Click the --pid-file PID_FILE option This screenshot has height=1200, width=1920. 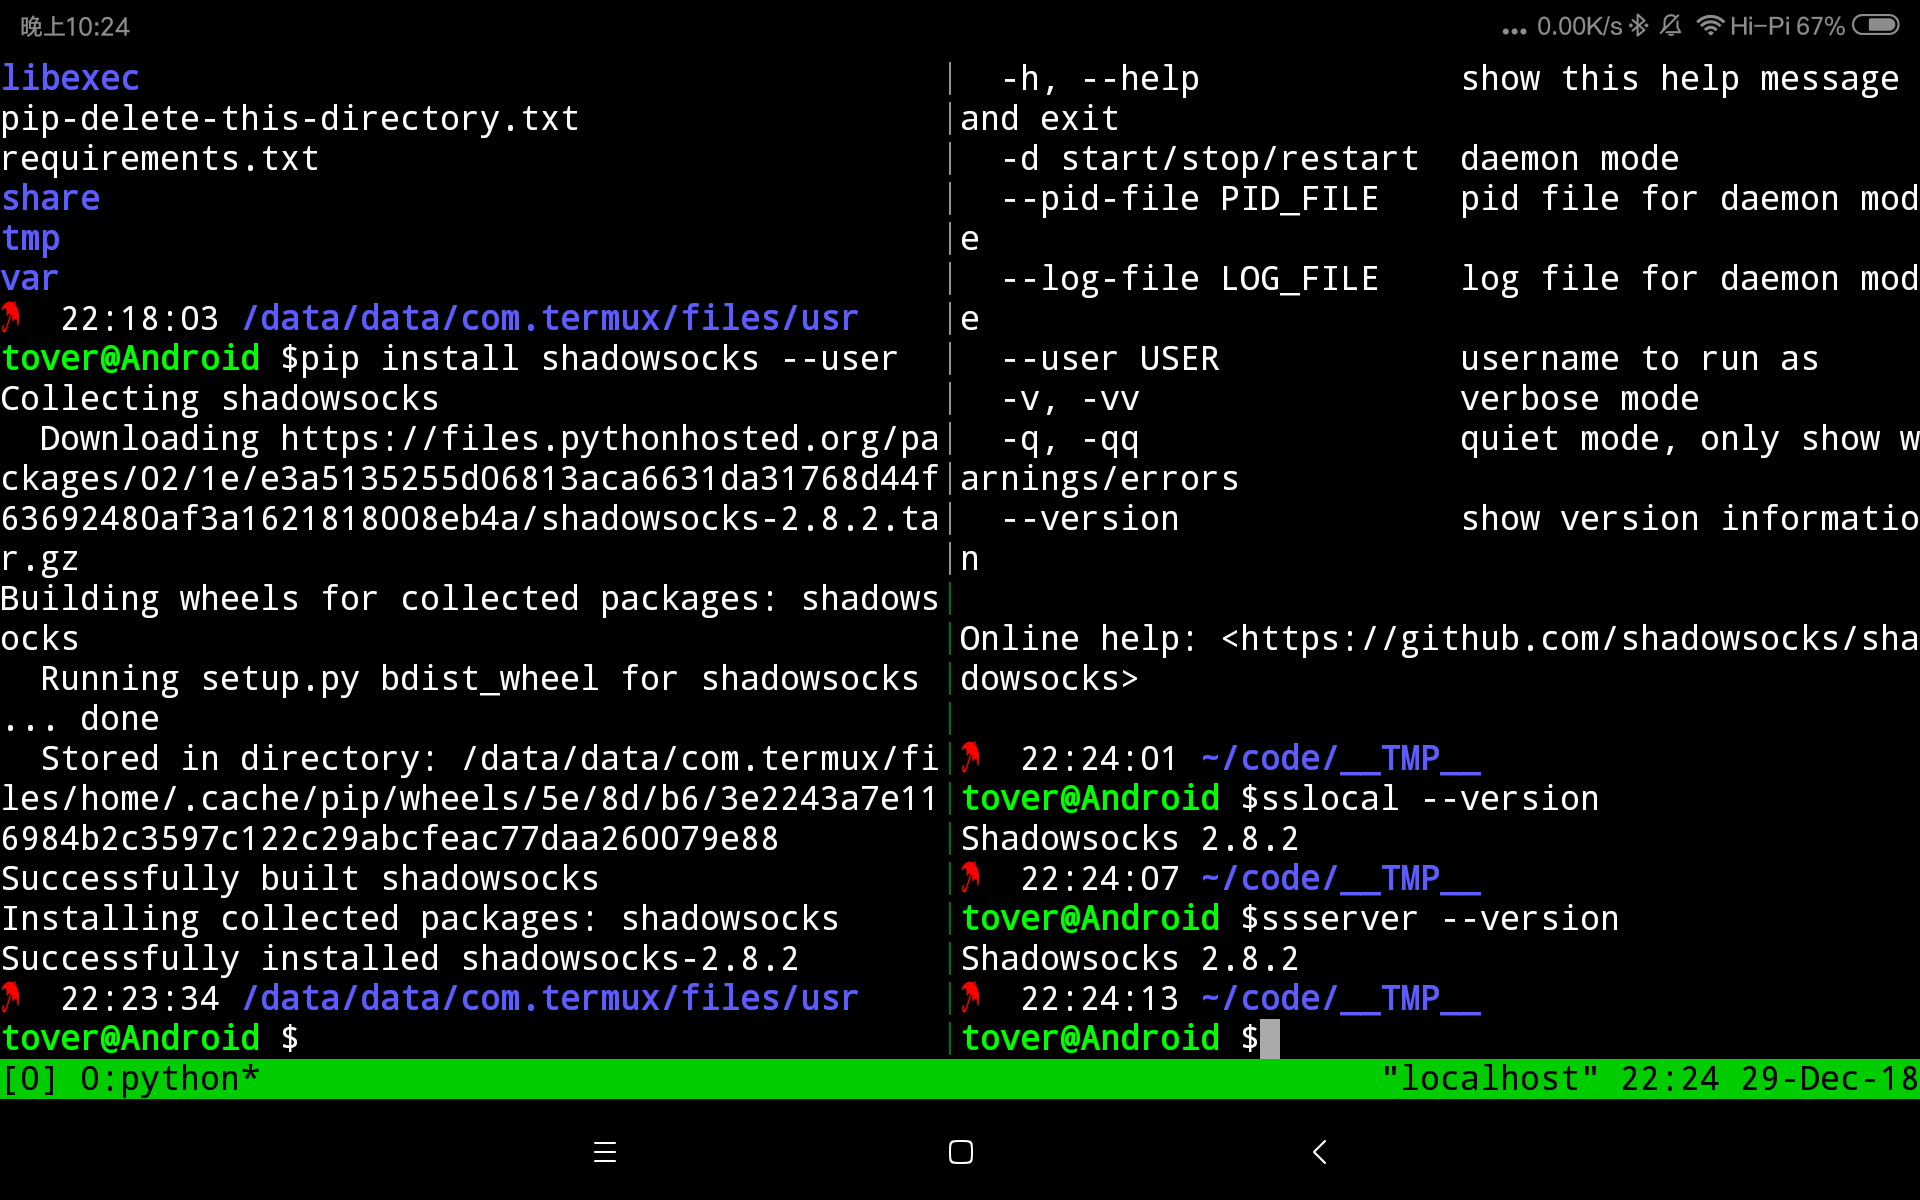tap(1190, 198)
